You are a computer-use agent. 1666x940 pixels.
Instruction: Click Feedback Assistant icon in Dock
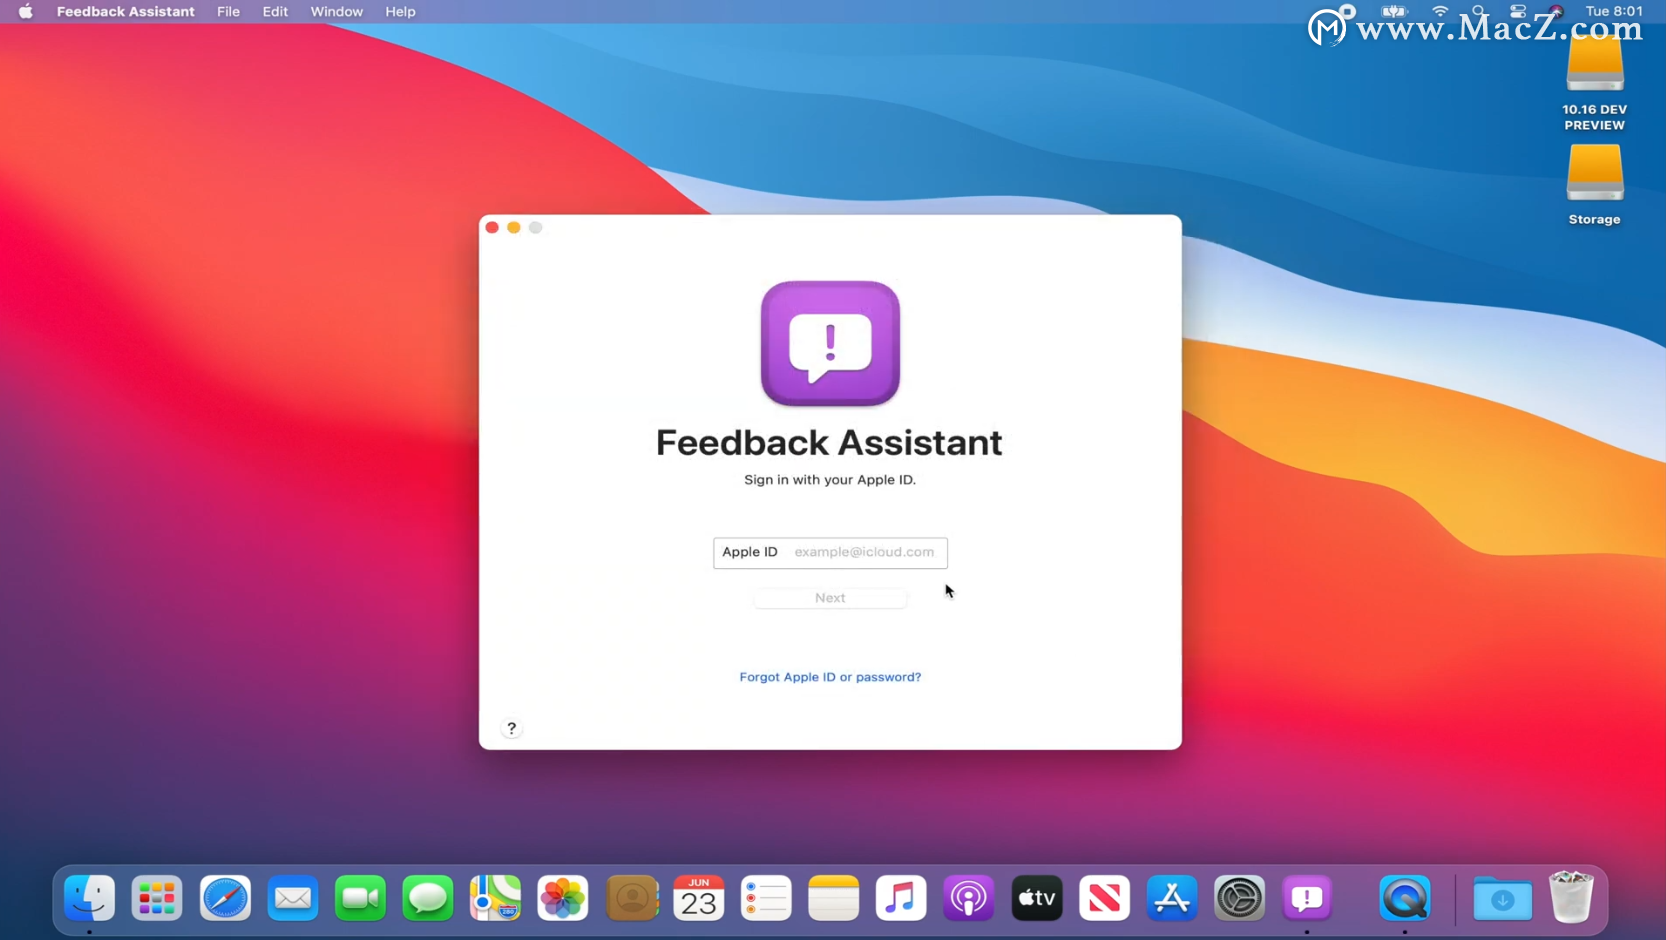click(1307, 898)
